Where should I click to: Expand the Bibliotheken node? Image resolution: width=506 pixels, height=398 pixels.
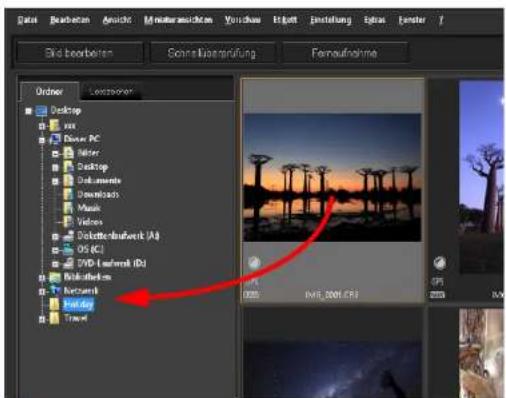coord(42,277)
